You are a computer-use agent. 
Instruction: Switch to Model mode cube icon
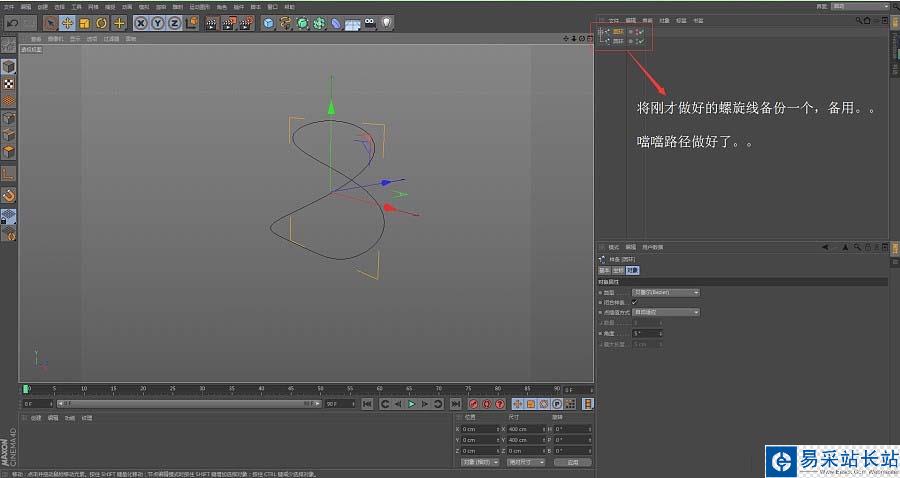[8, 67]
